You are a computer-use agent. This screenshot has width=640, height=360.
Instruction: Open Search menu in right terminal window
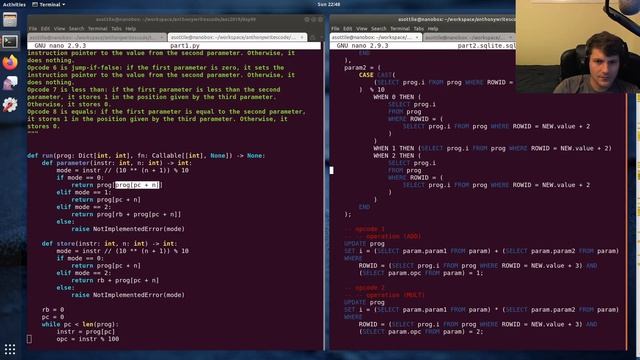tap(379, 29)
